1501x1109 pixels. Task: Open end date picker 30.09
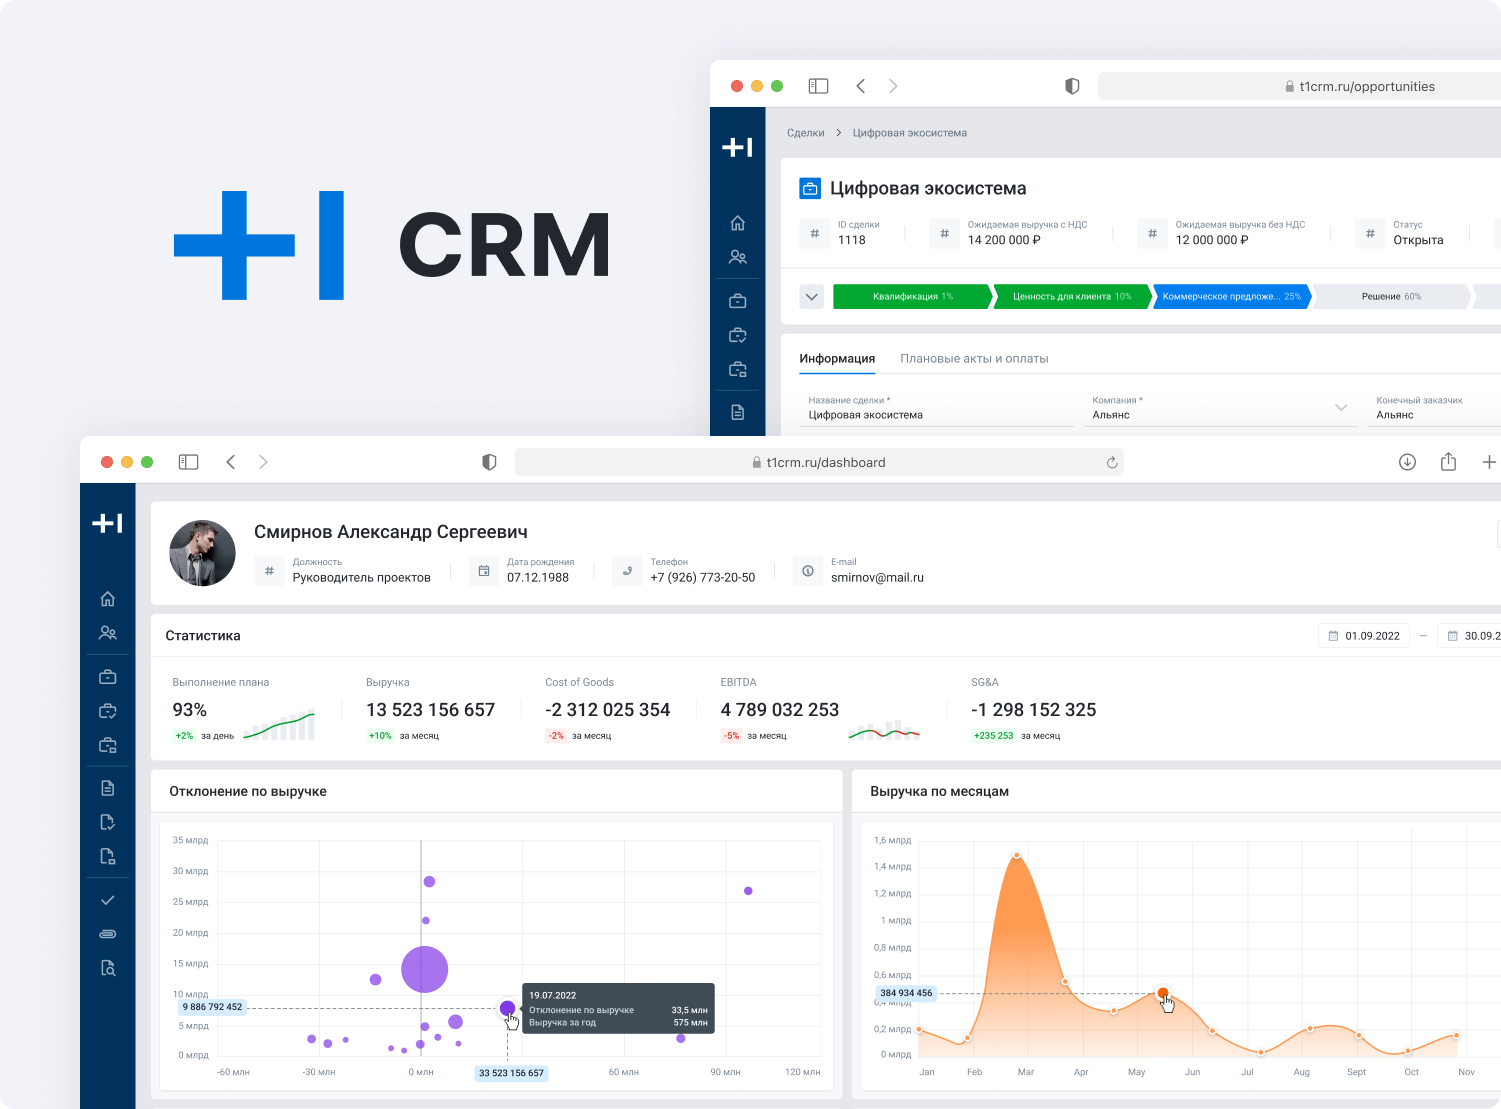pyautogui.click(x=1470, y=636)
